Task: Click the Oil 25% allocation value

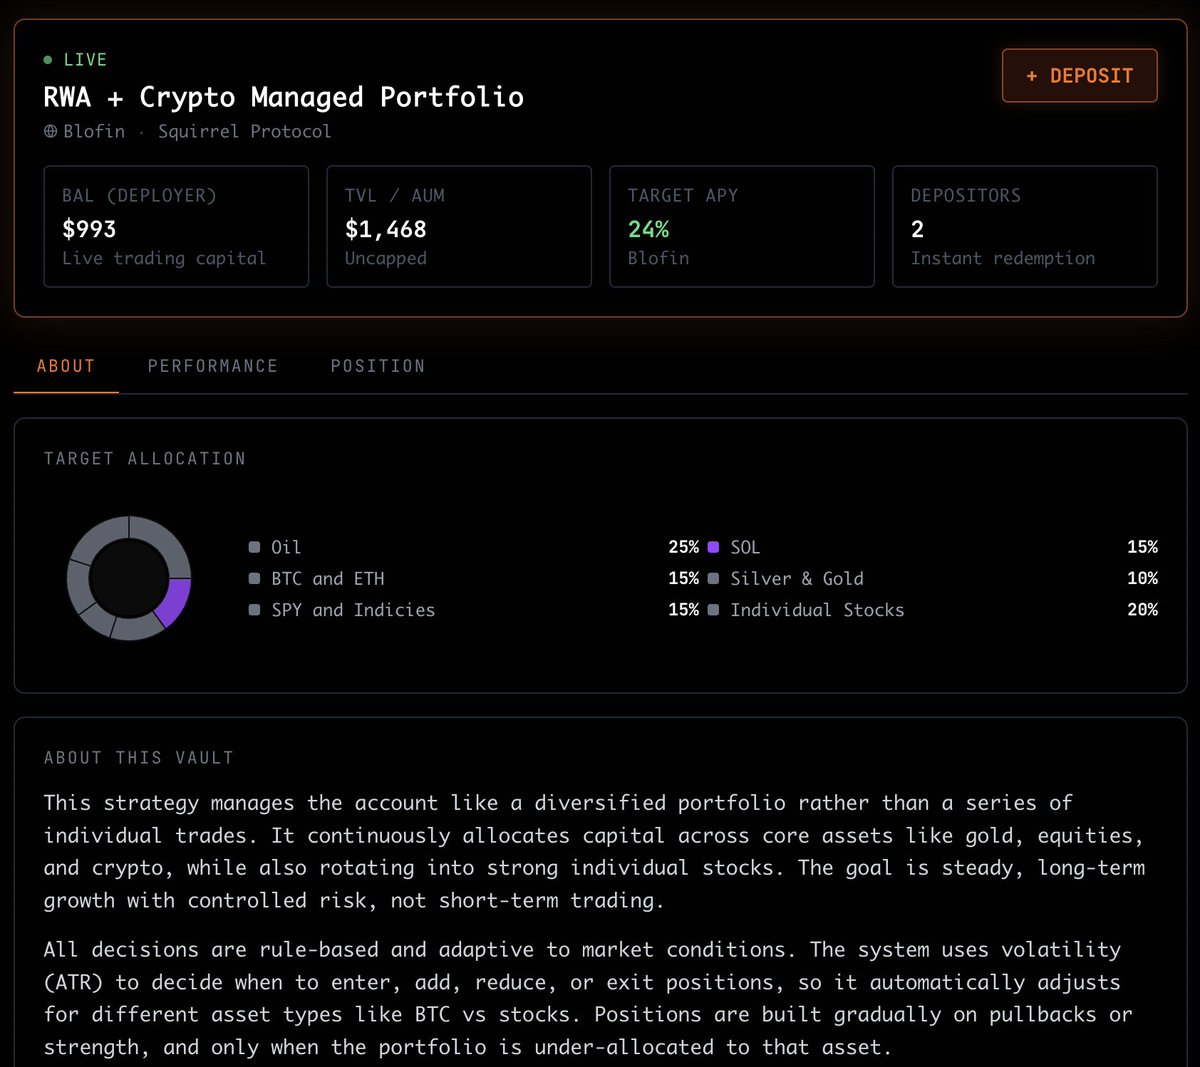Action: pos(684,547)
